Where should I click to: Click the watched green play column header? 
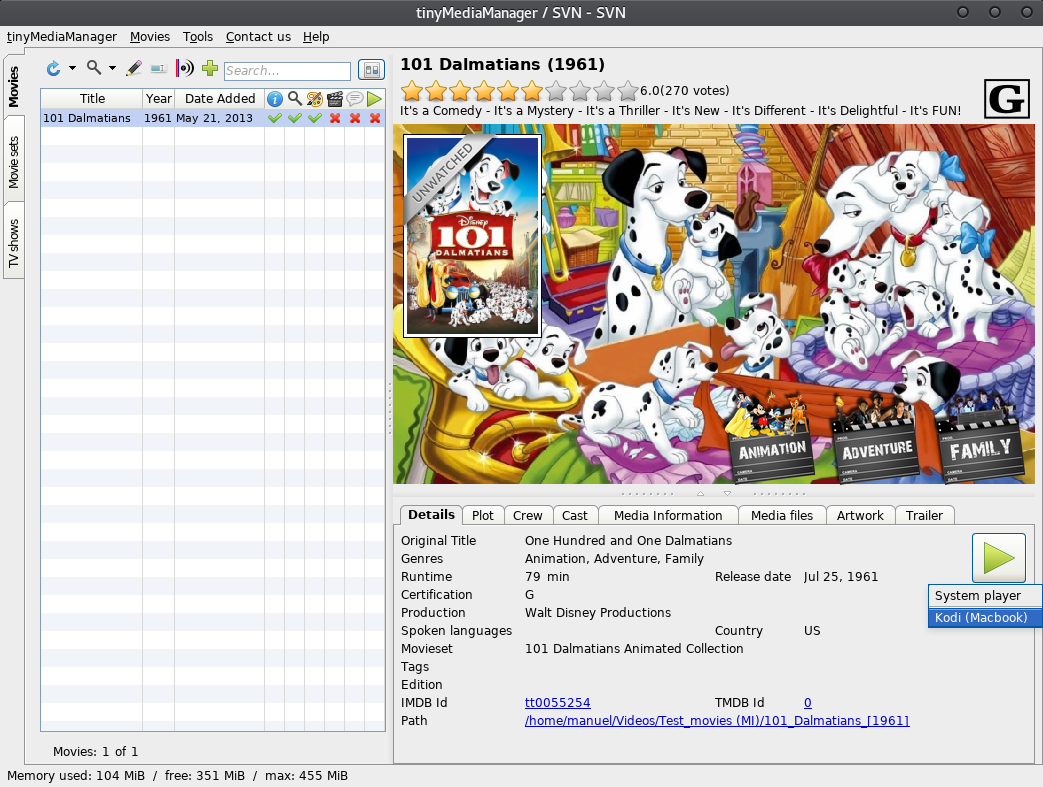click(x=374, y=99)
